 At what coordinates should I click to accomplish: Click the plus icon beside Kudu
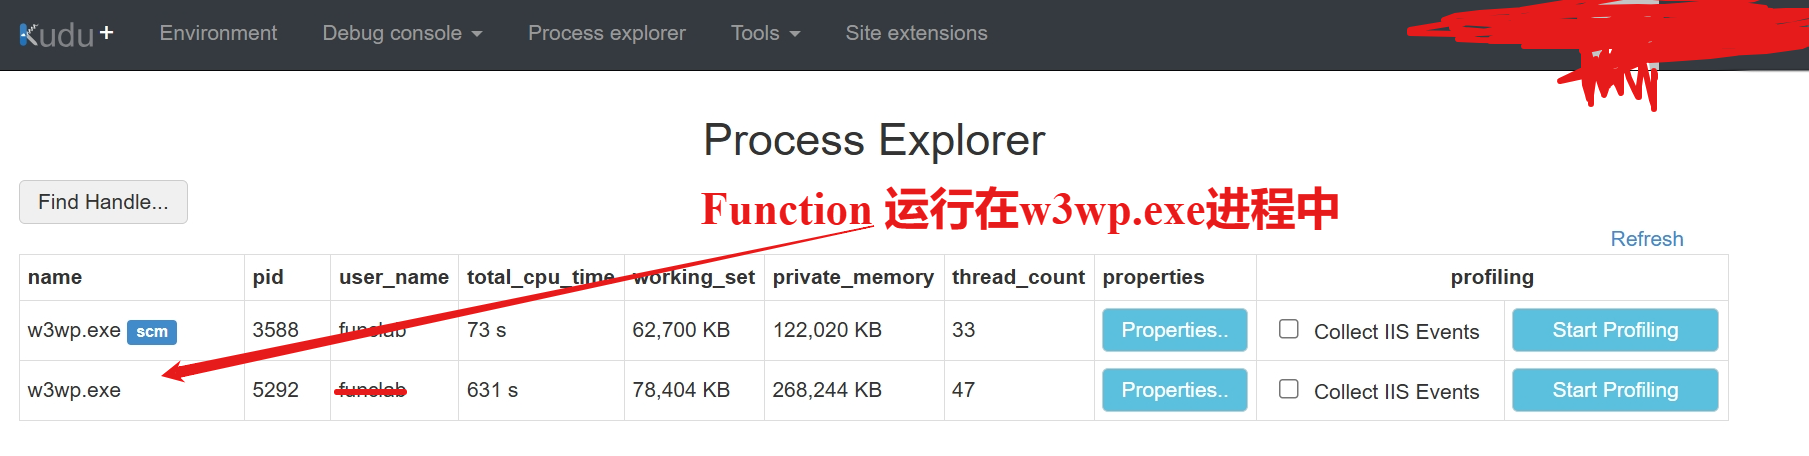[x=107, y=32]
